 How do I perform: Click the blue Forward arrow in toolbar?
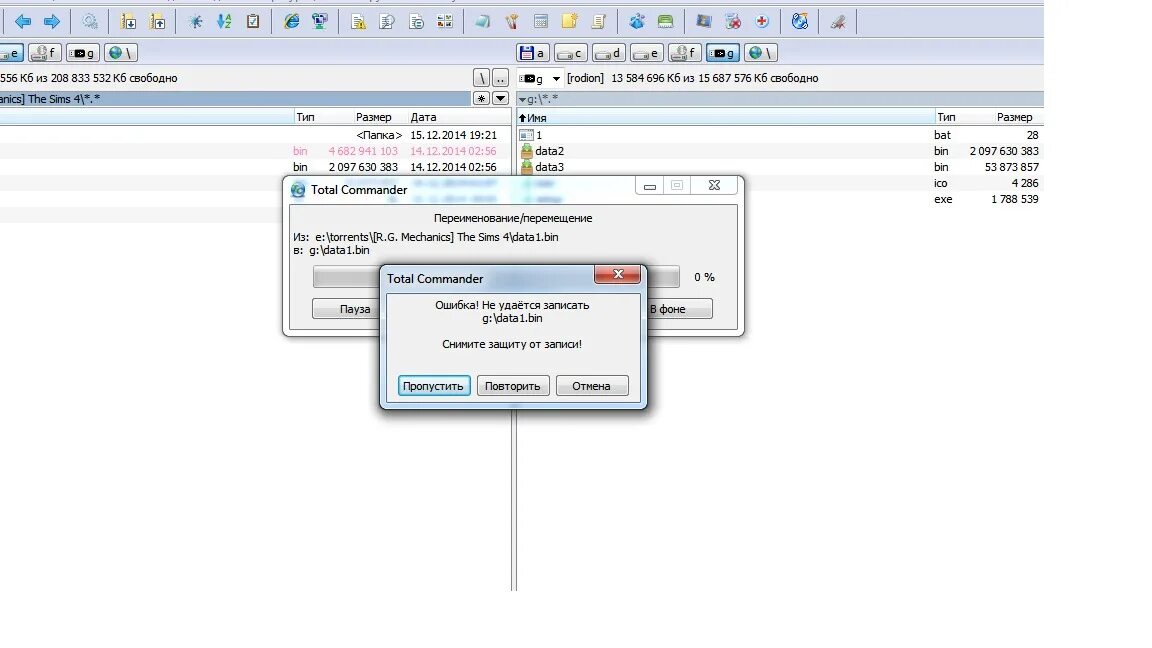tap(51, 21)
